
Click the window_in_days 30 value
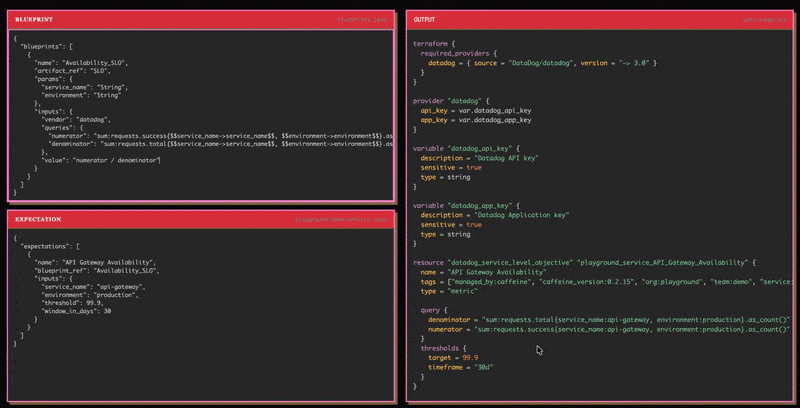coord(107,310)
